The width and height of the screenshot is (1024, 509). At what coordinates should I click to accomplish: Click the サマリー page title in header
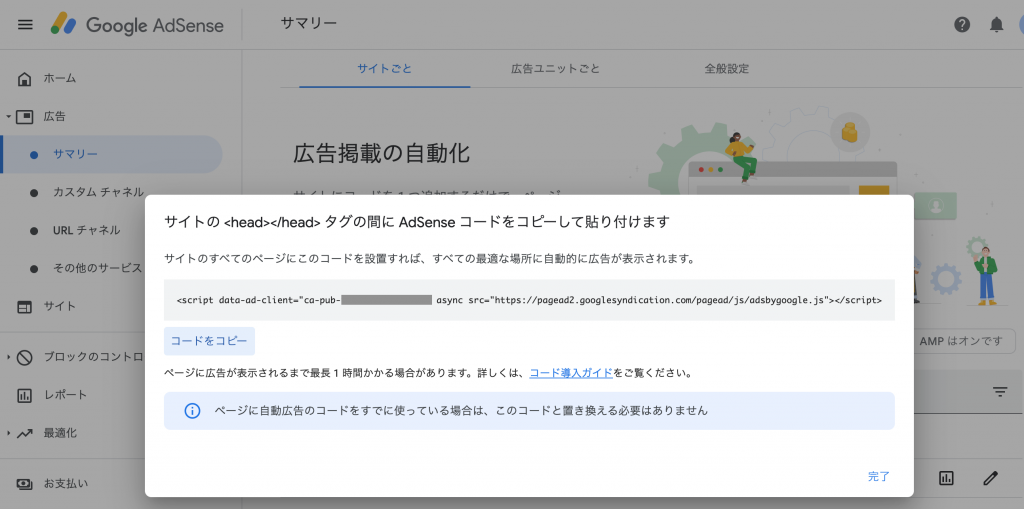pos(309,24)
